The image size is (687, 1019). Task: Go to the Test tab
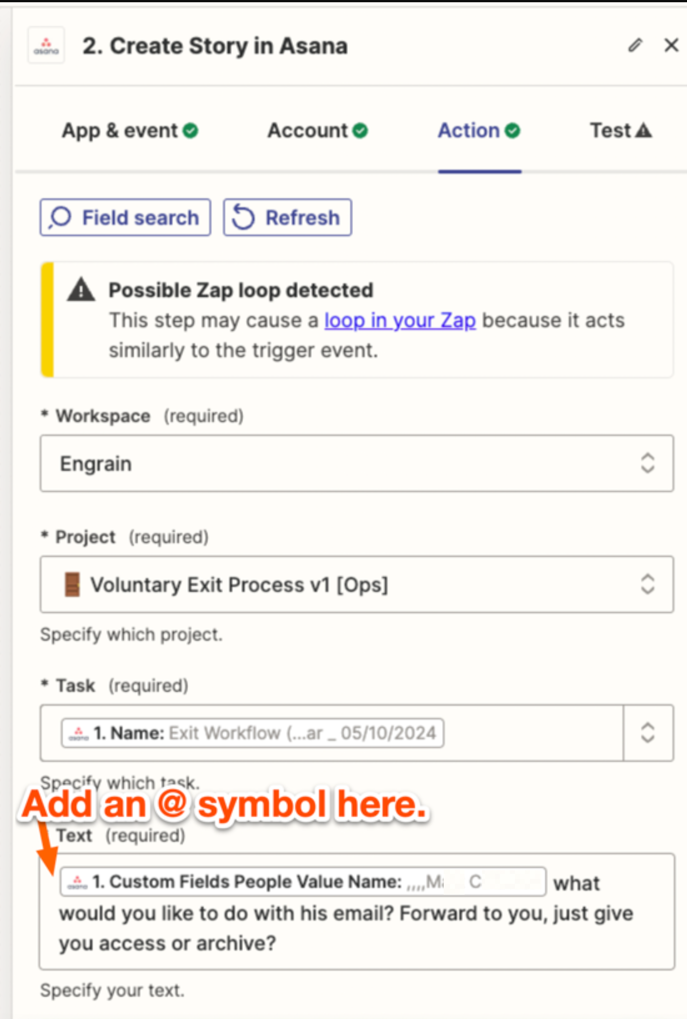(x=610, y=131)
